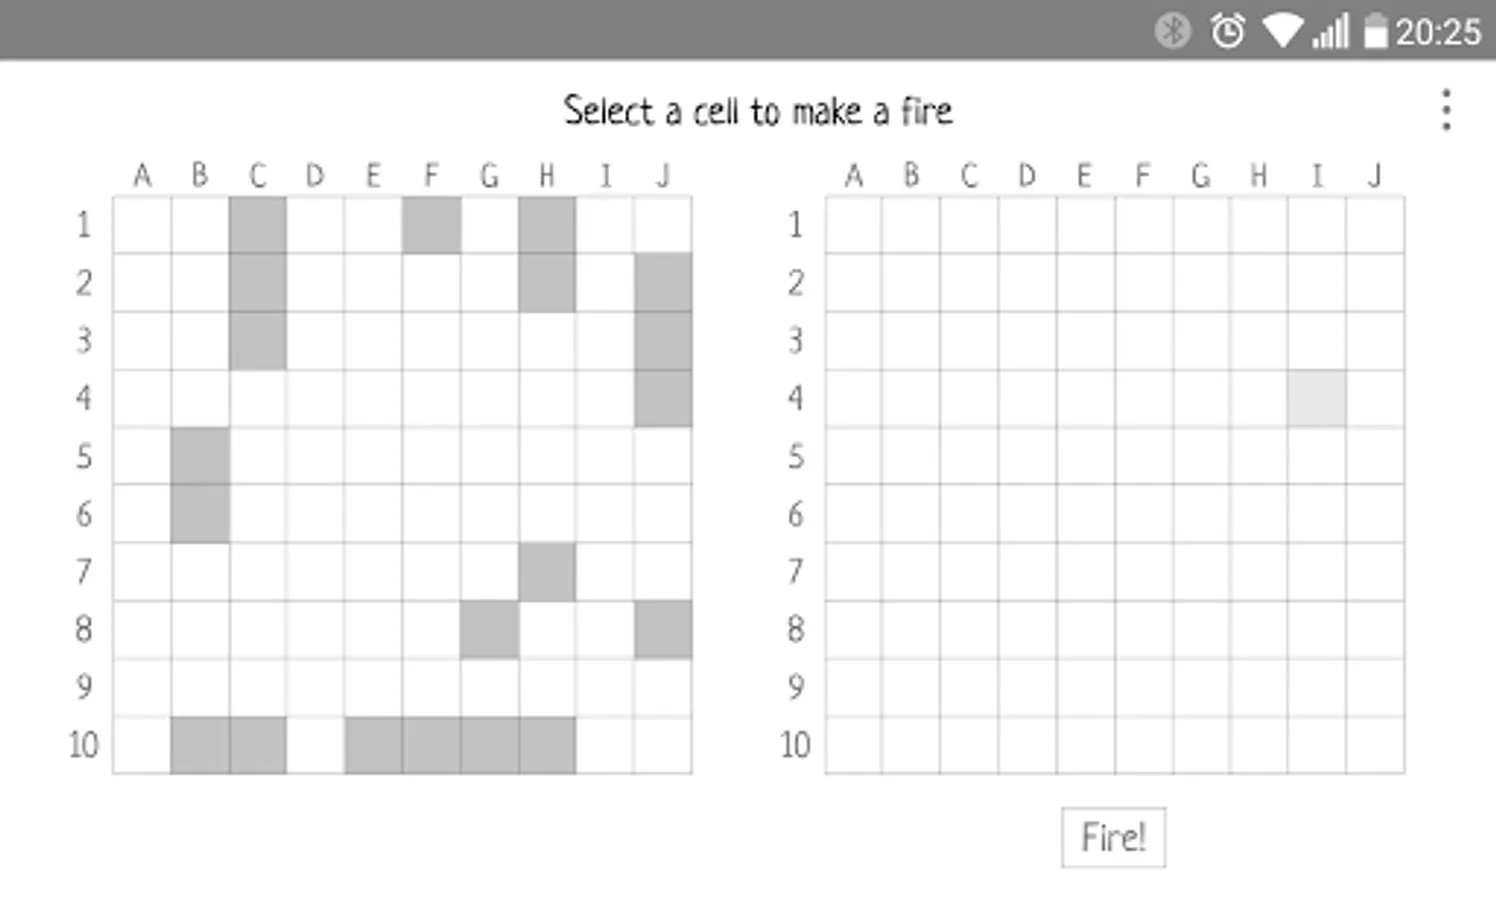The height and width of the screenshot is (900, 1496).
Task: Click column header H on the right grid
Action: [1259, 175]
